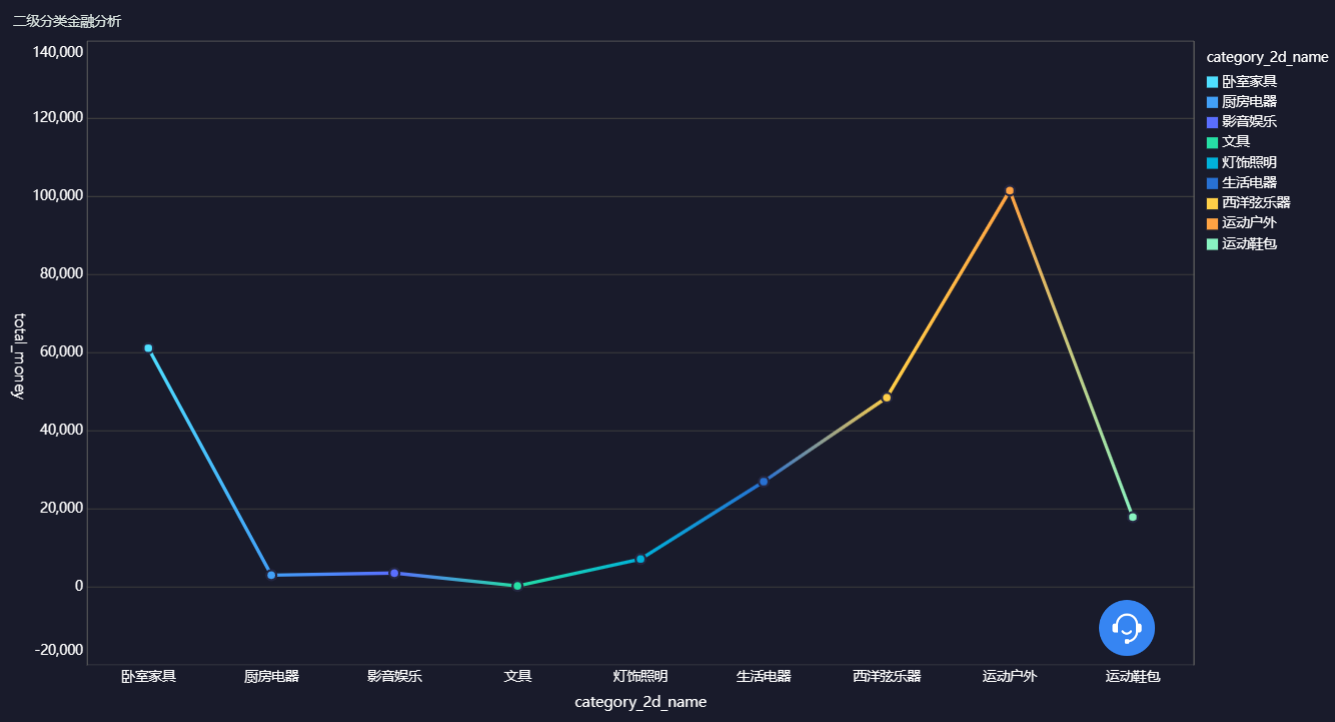
Task: Click the legend title category_2d_name
Action: (1267, 58)
